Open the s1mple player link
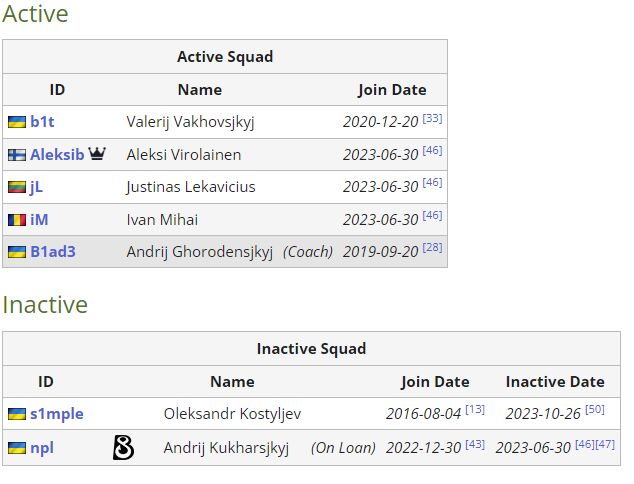 pyautogui.click(x=57, y=414)
